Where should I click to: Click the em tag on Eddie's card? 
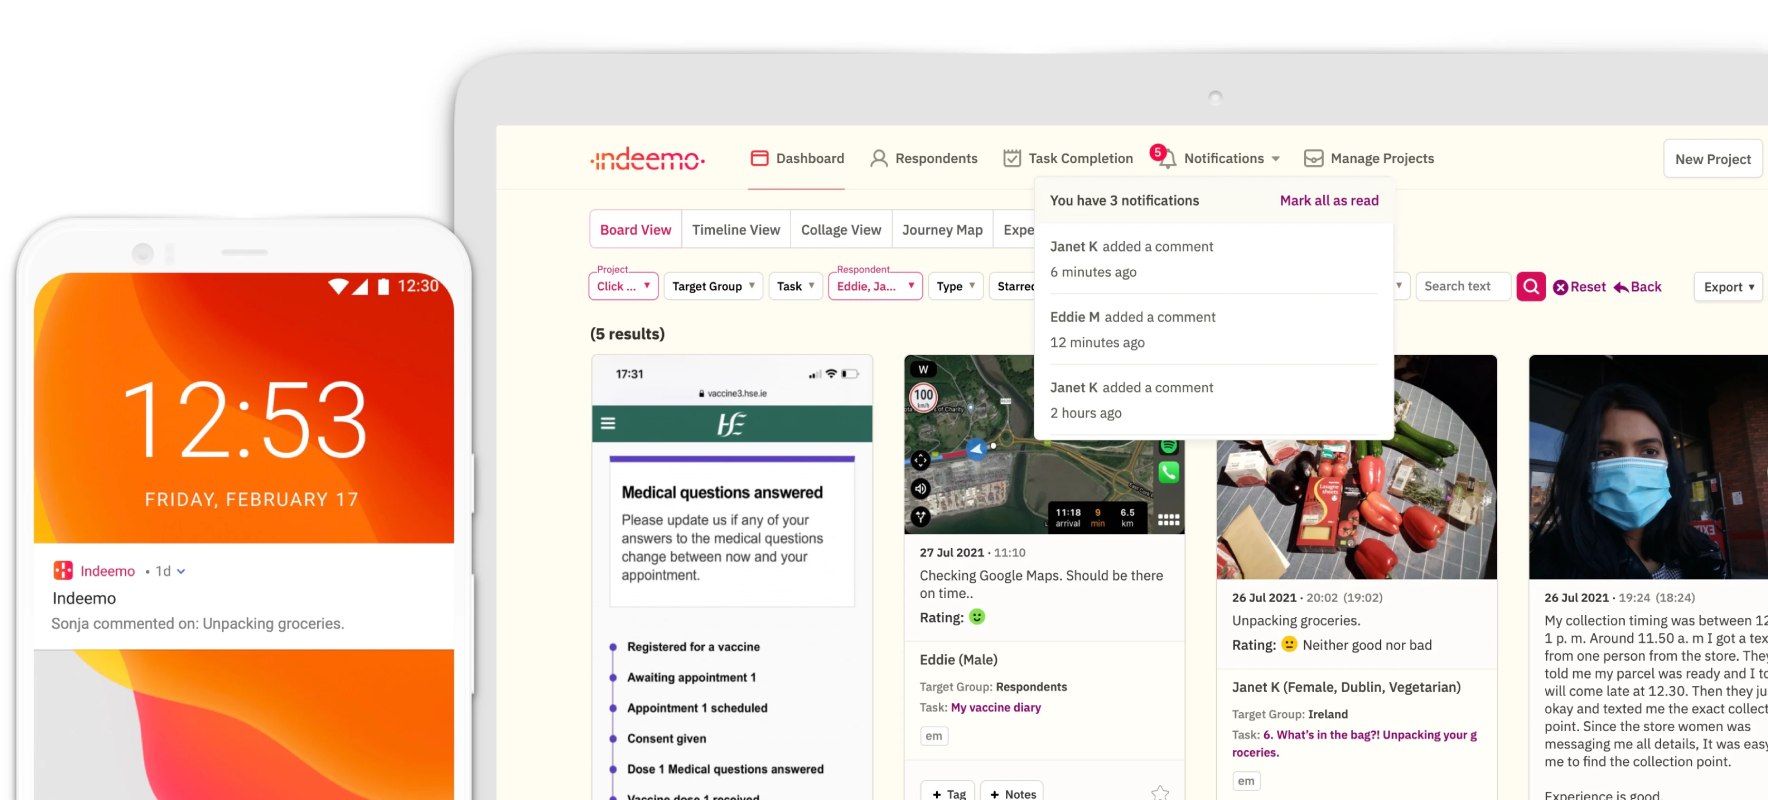(934, 736)
